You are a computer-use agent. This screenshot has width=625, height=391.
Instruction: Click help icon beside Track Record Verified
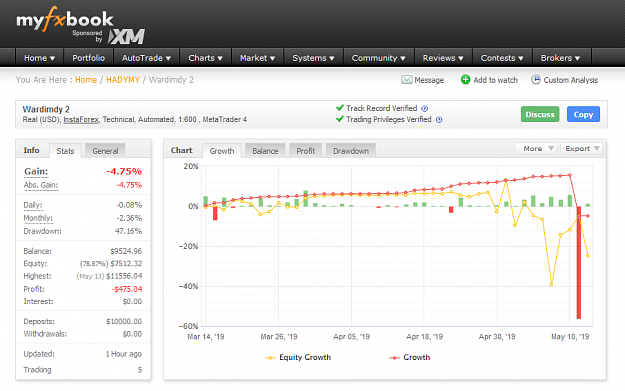coord(425,108)
